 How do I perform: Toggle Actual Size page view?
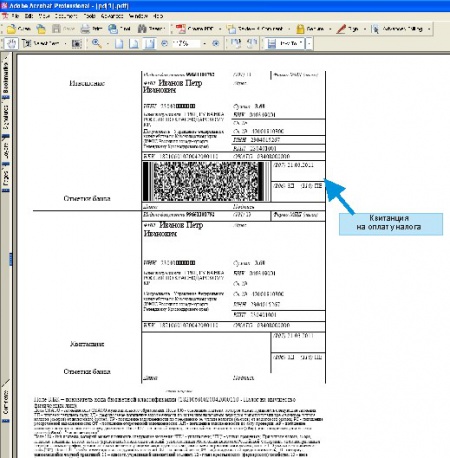point(119,43)
